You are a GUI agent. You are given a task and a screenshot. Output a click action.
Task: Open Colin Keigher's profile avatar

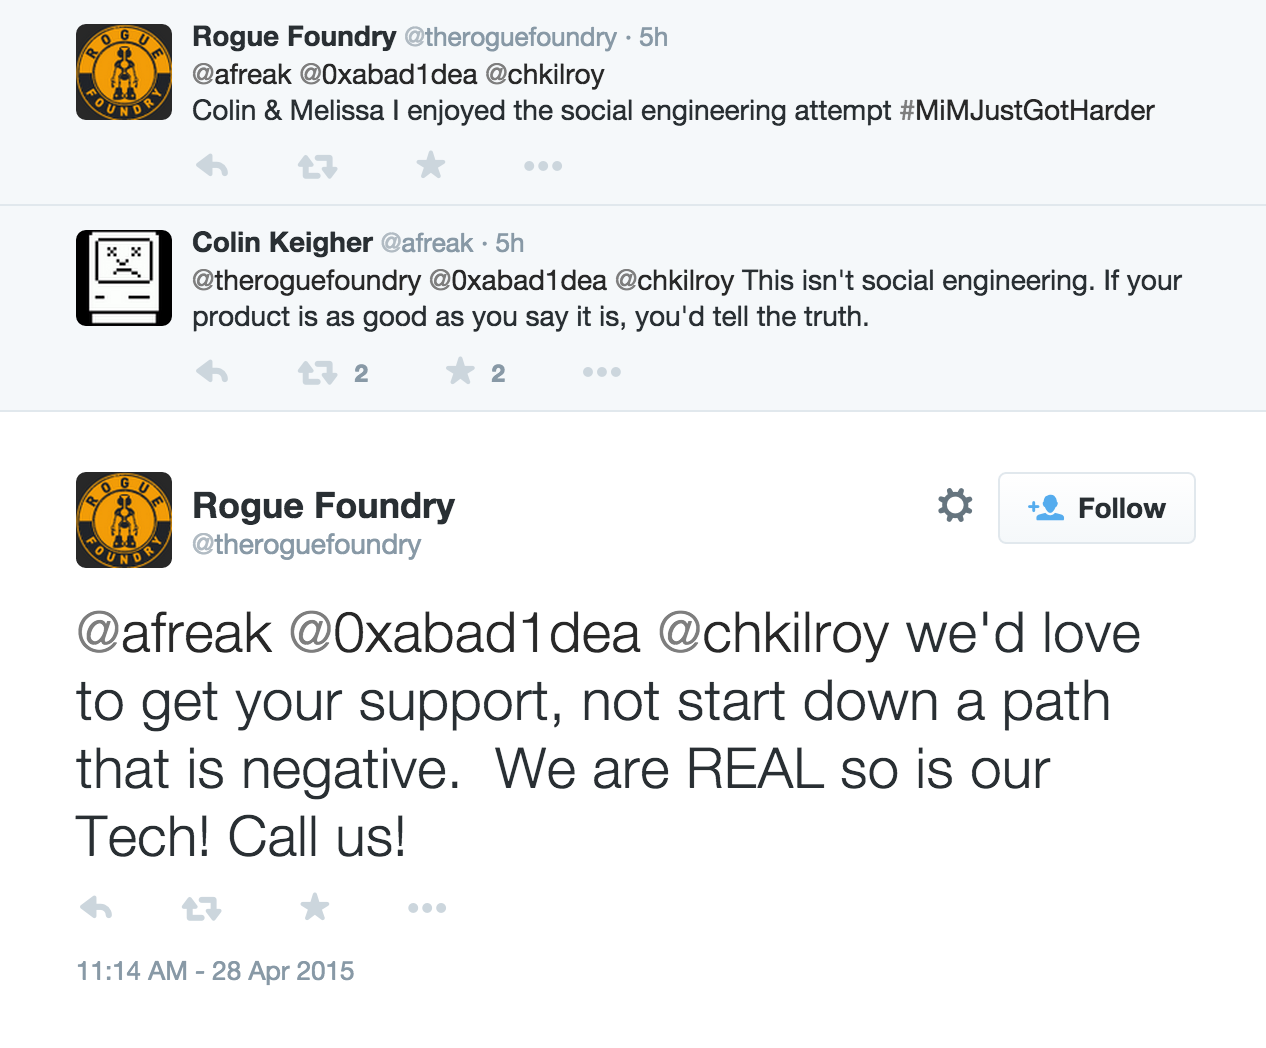point(124,278)
